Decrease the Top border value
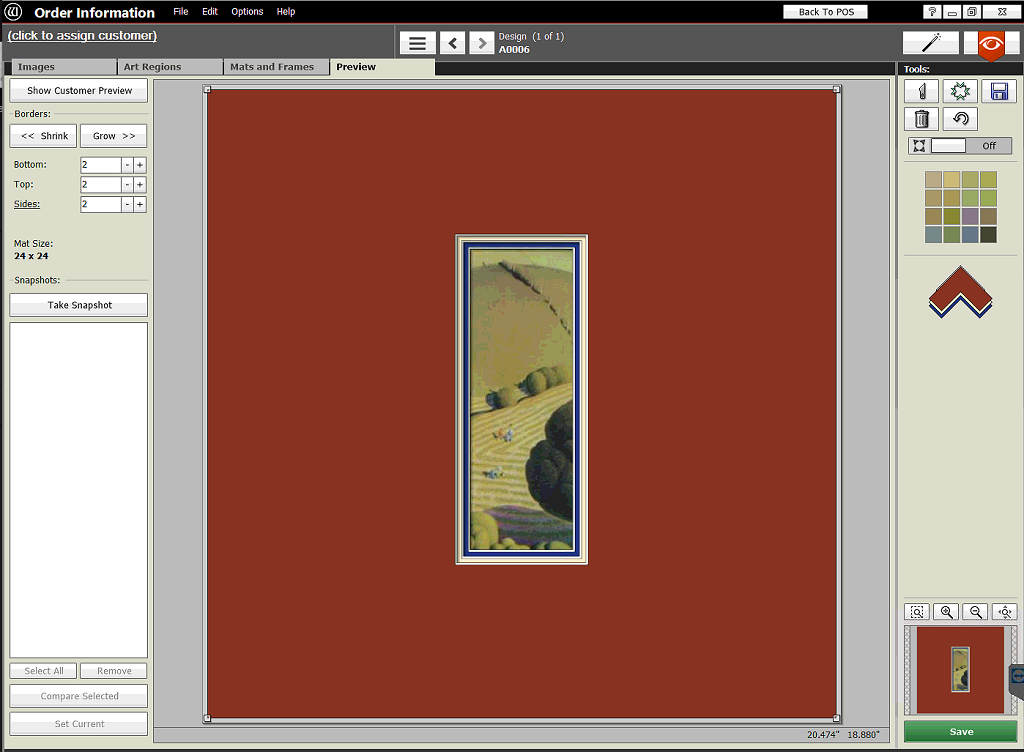 (127, 185)
